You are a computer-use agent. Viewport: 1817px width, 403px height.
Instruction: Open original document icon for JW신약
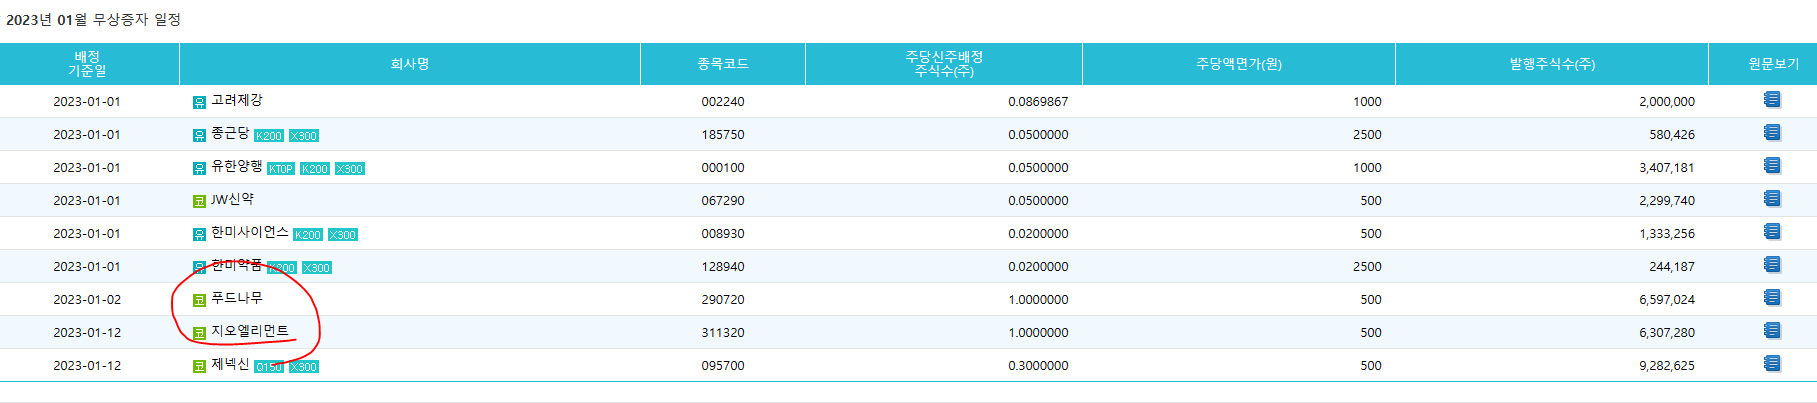tap(1772, 199)
